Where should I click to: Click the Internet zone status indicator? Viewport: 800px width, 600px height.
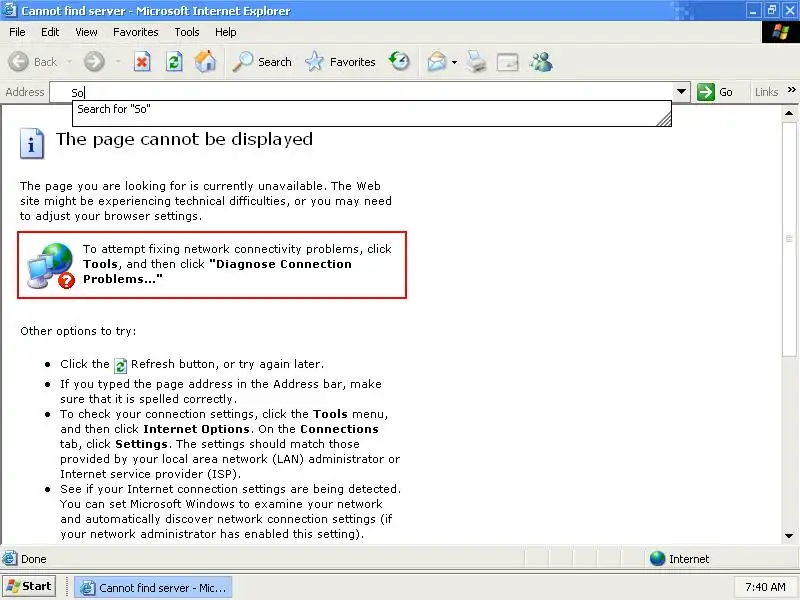(x=680, y=559)
